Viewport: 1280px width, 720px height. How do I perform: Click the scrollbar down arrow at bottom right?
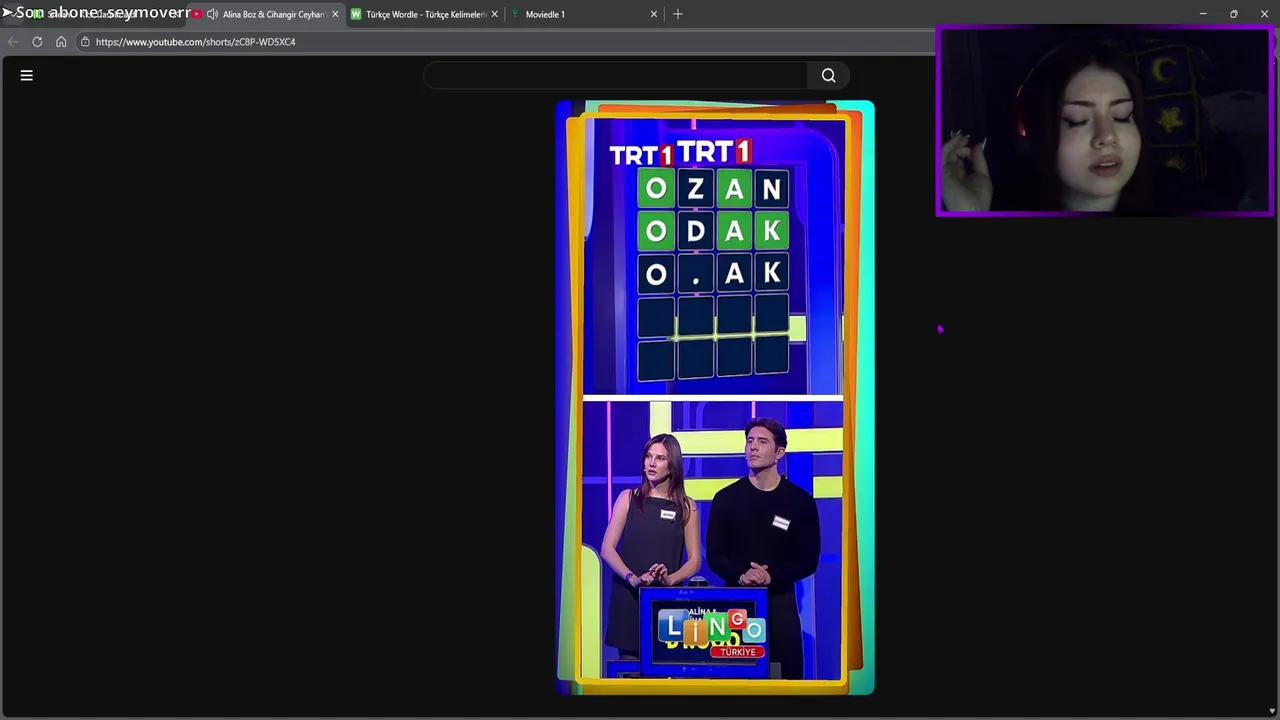click(x=1272, y=711)
